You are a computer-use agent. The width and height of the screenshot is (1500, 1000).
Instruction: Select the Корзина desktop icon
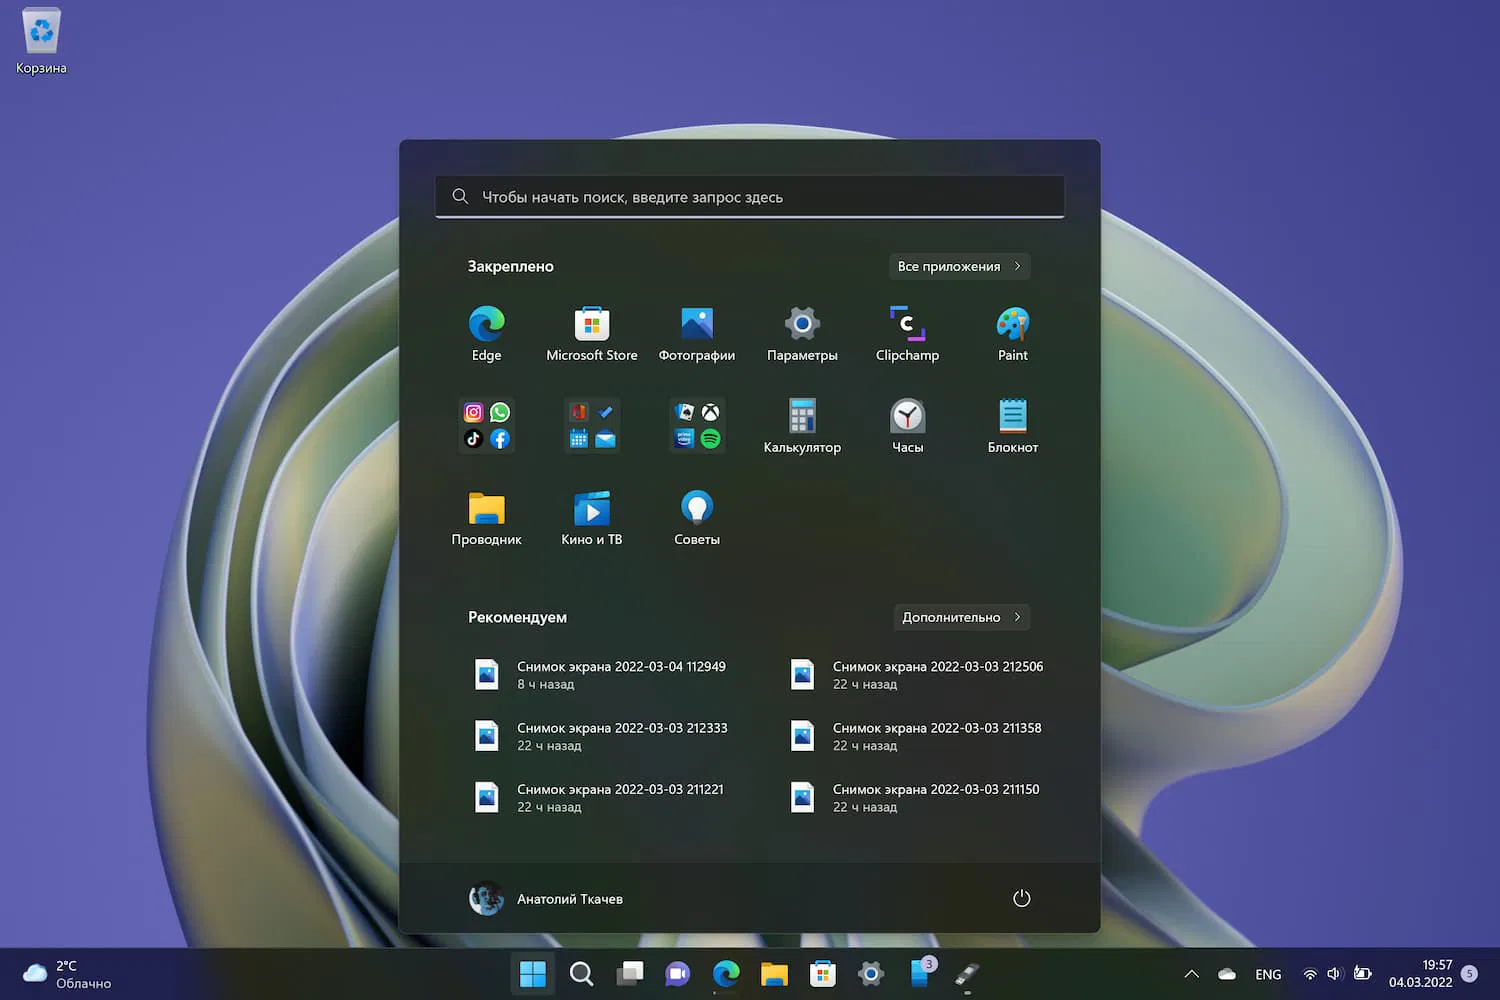tap(41, 42)
